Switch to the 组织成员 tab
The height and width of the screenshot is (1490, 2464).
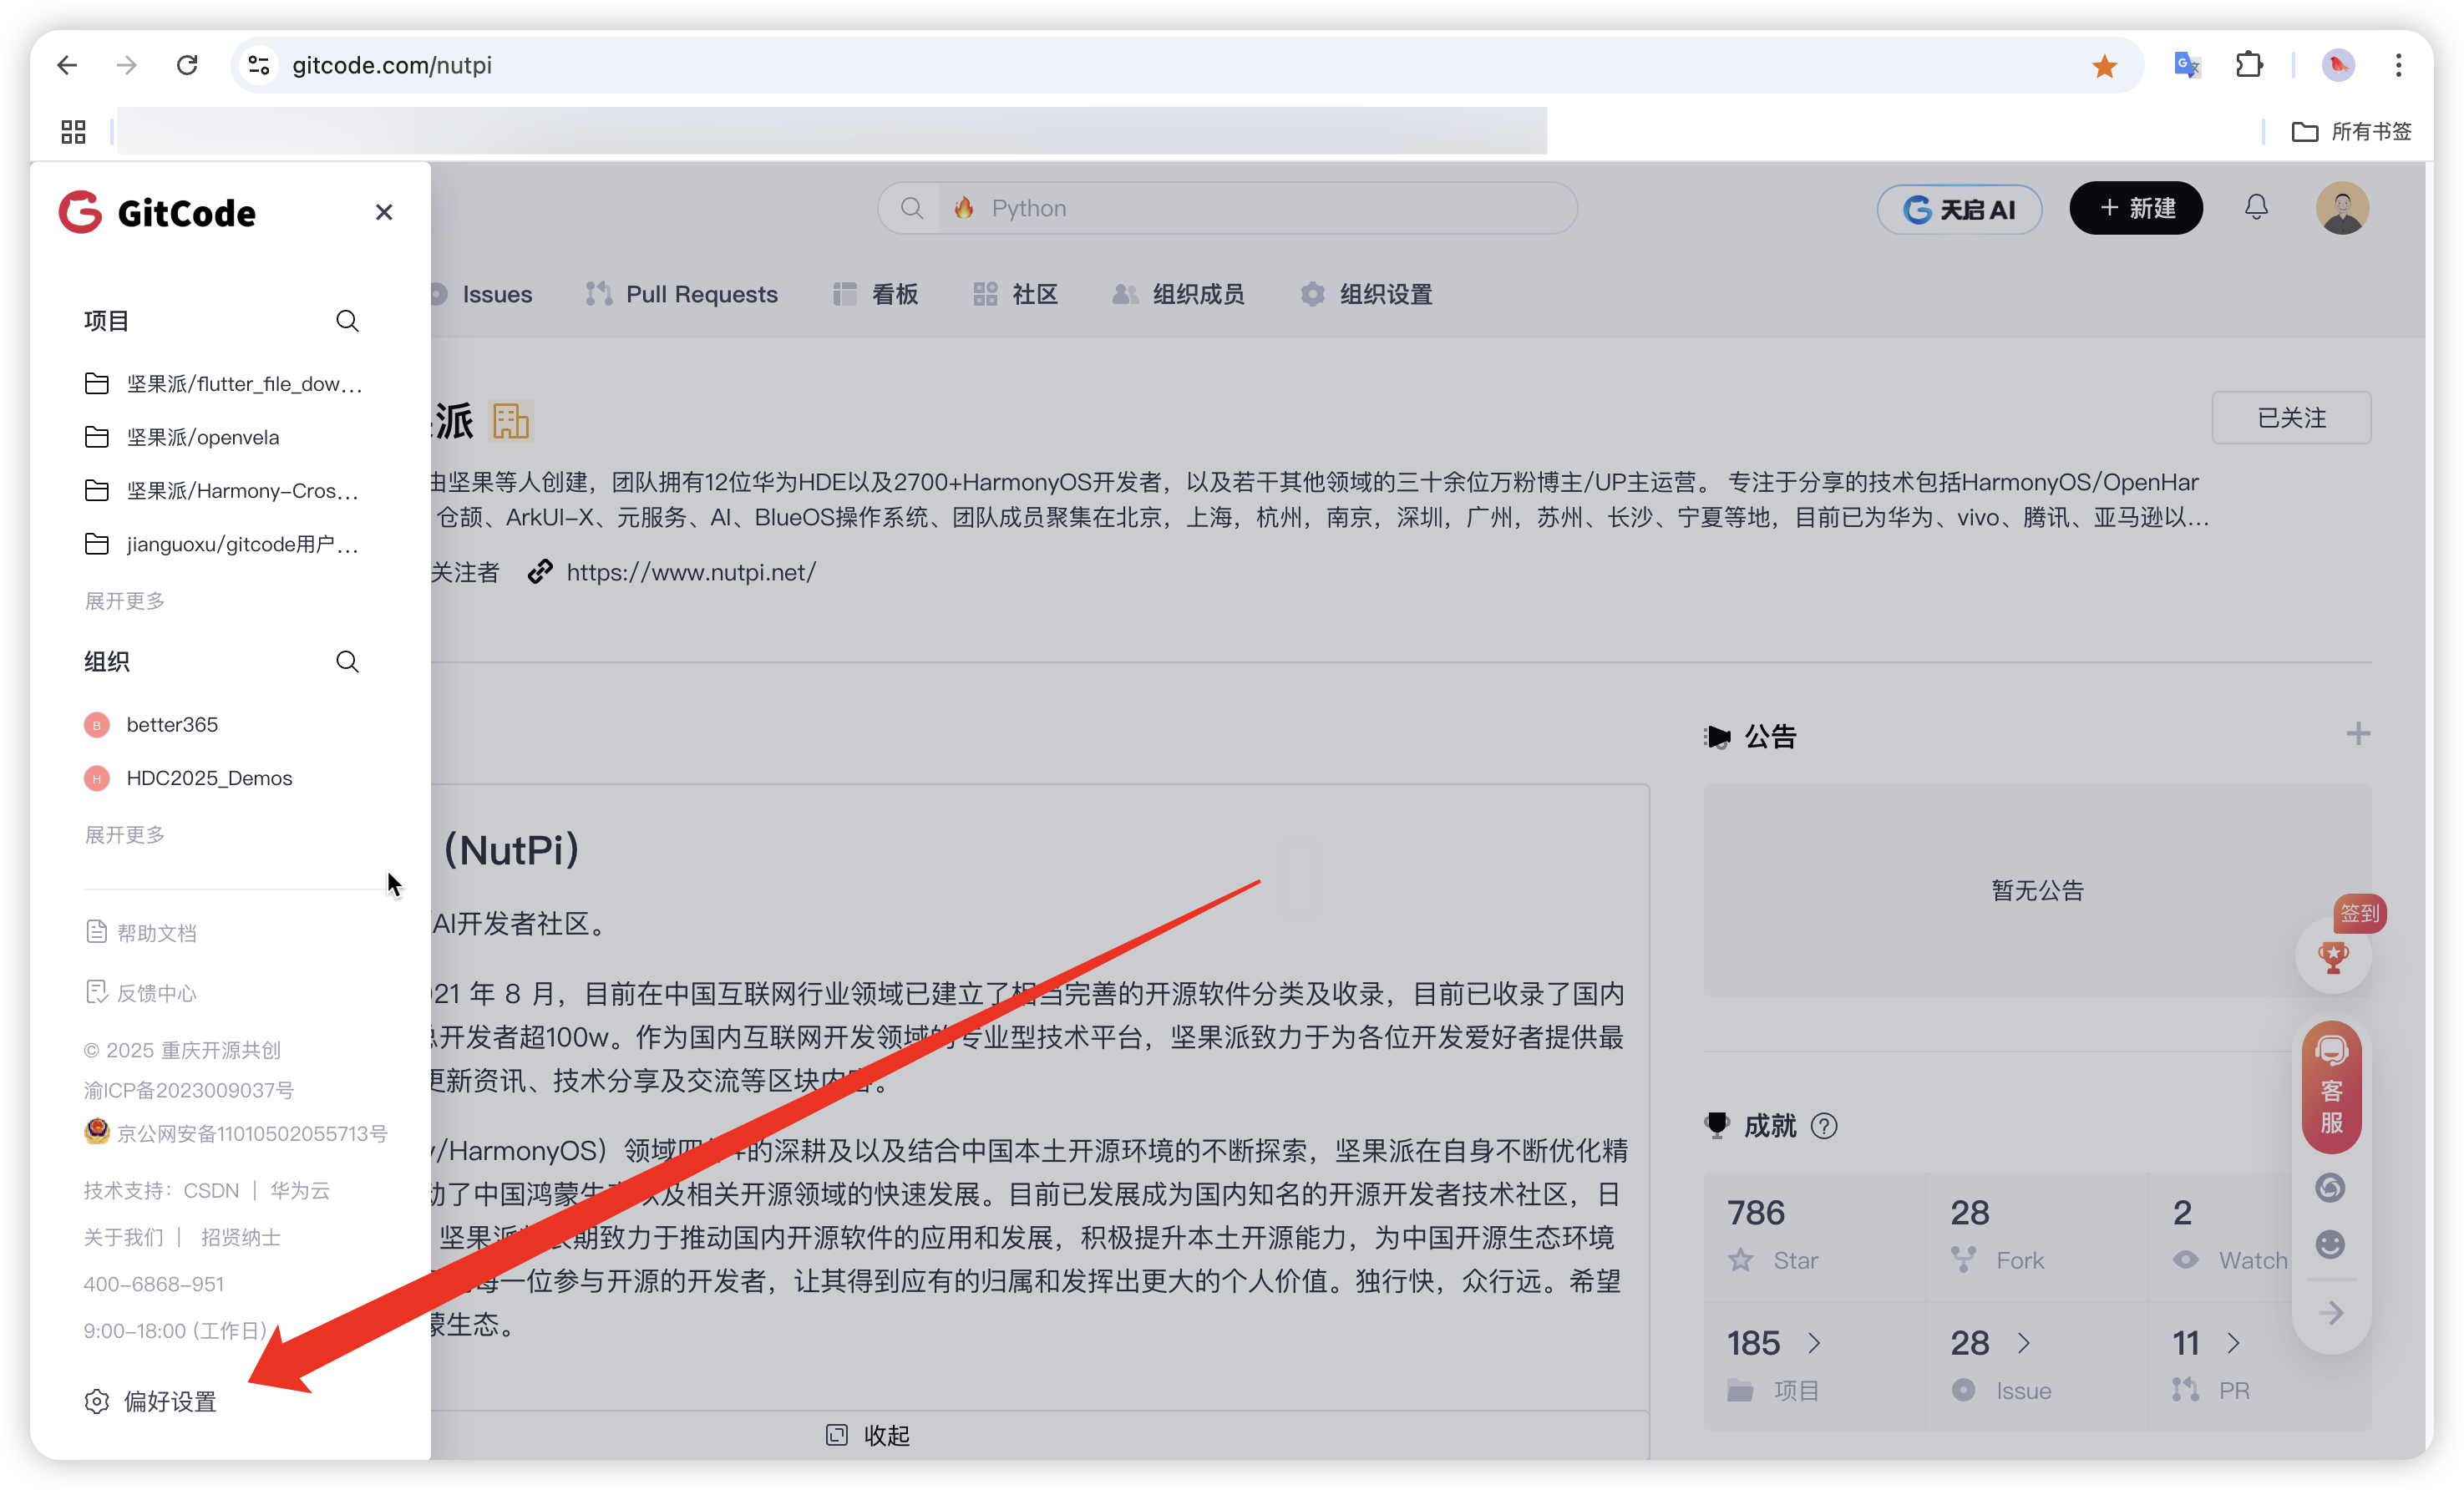point(1179,294)
